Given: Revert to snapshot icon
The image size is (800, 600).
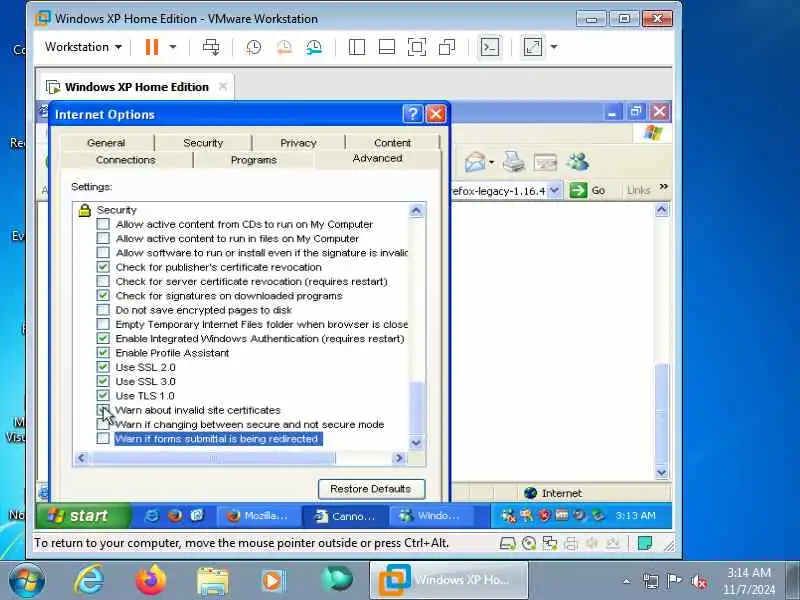Looking at the screenshot, I should point(284,47).
